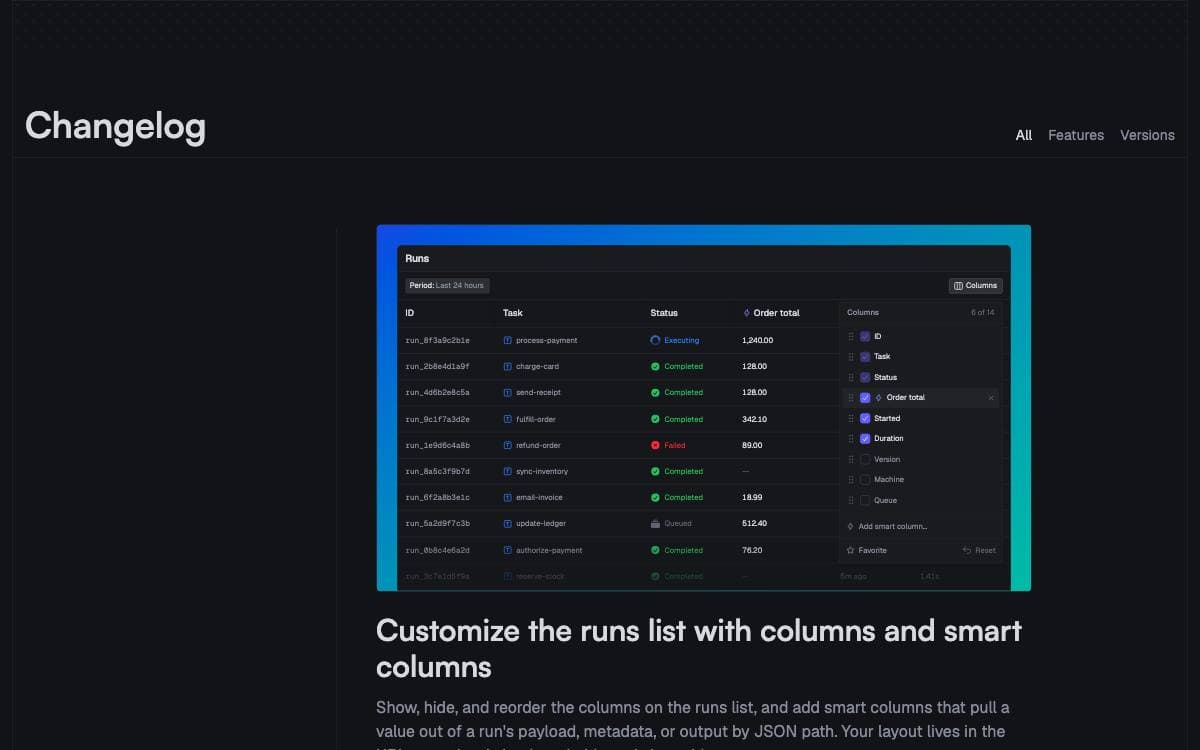Switch to the Versions changelog filter
Viewport: 1200px width, 750px height.
[1147, 135]
